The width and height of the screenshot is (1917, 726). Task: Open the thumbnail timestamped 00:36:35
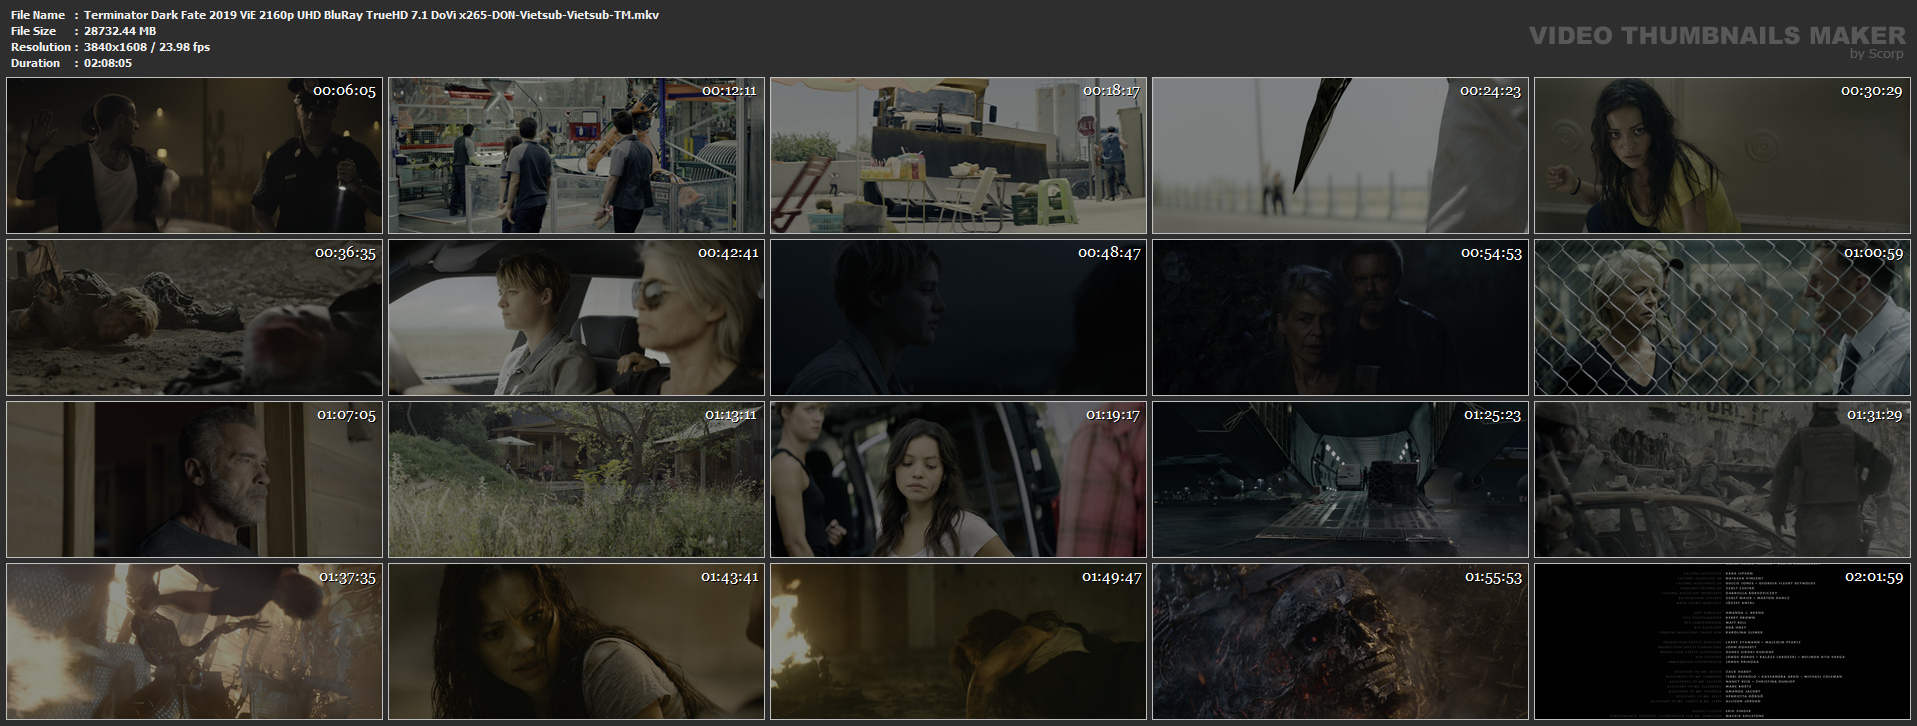click(x=194, y=317)
